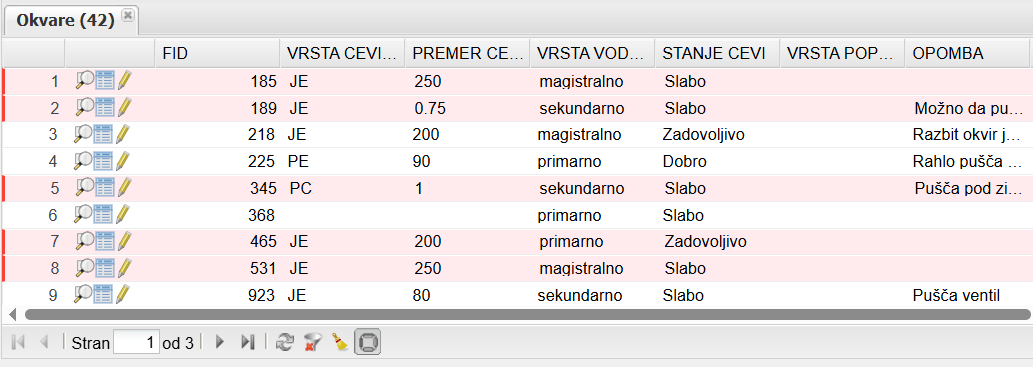Edit row 5 using the pencil icon
1033x367 pixels.
point(124,188)
